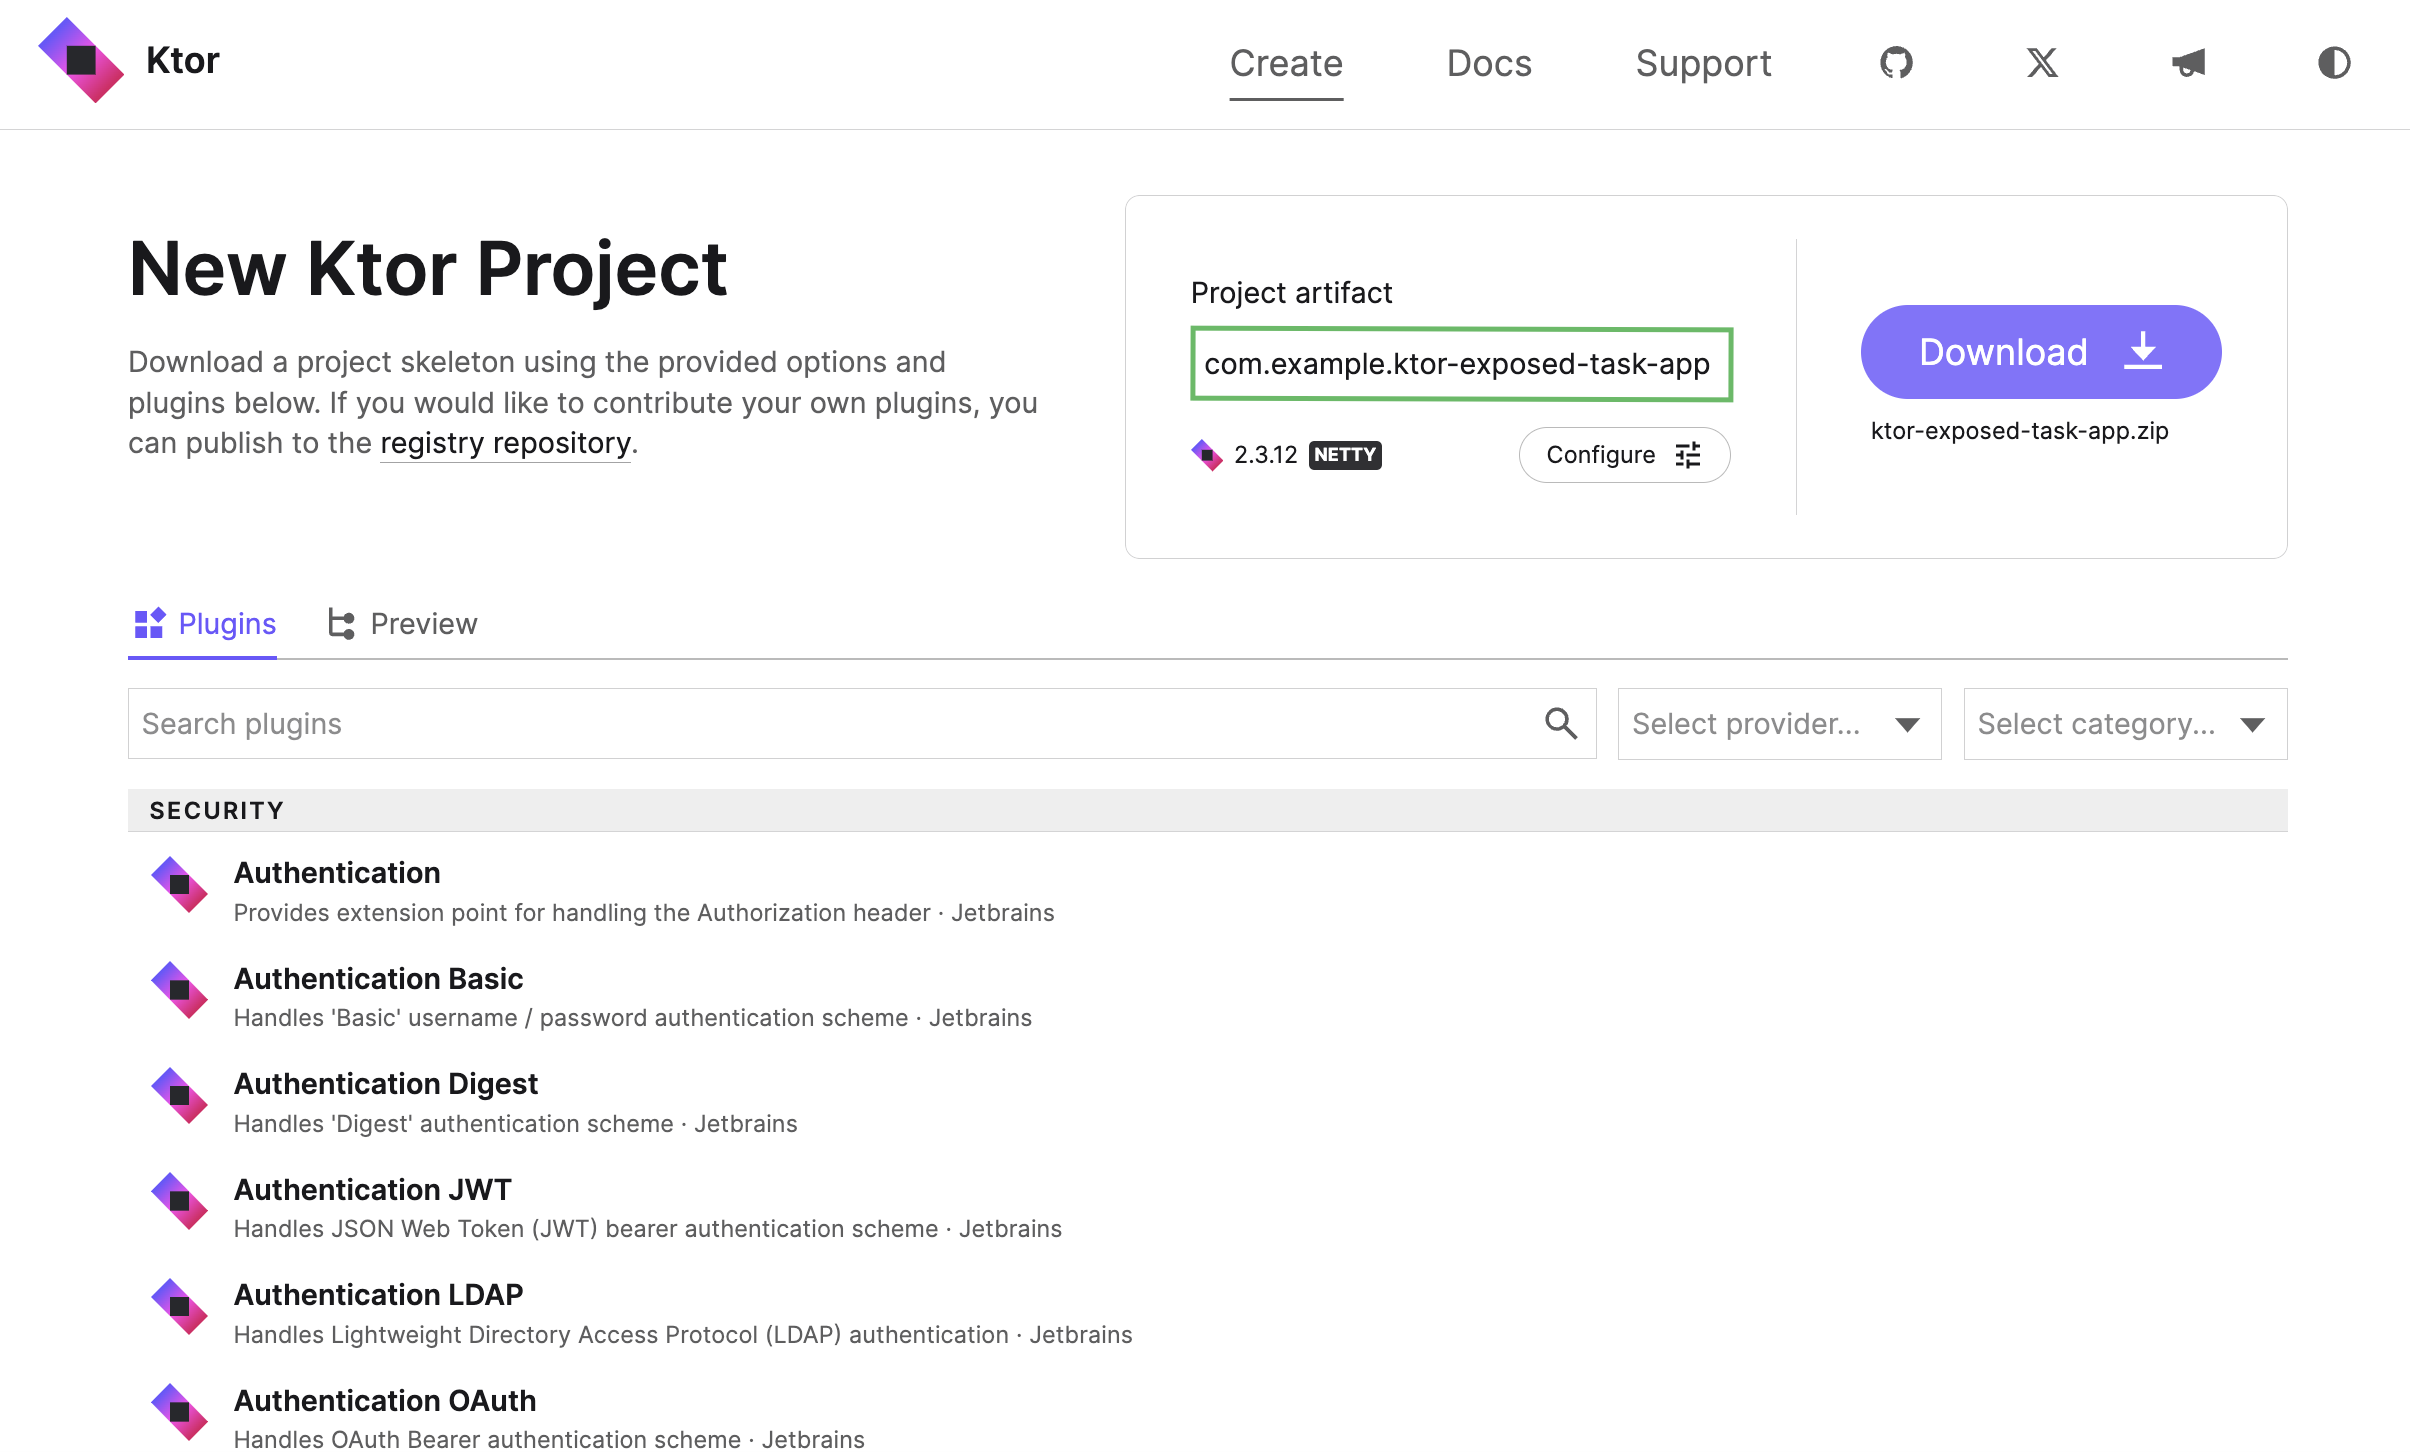Edit the project artifact name field
Image resolution: width=2410 pixels, height=1452 pixels.
click(x=1459, y=364)
